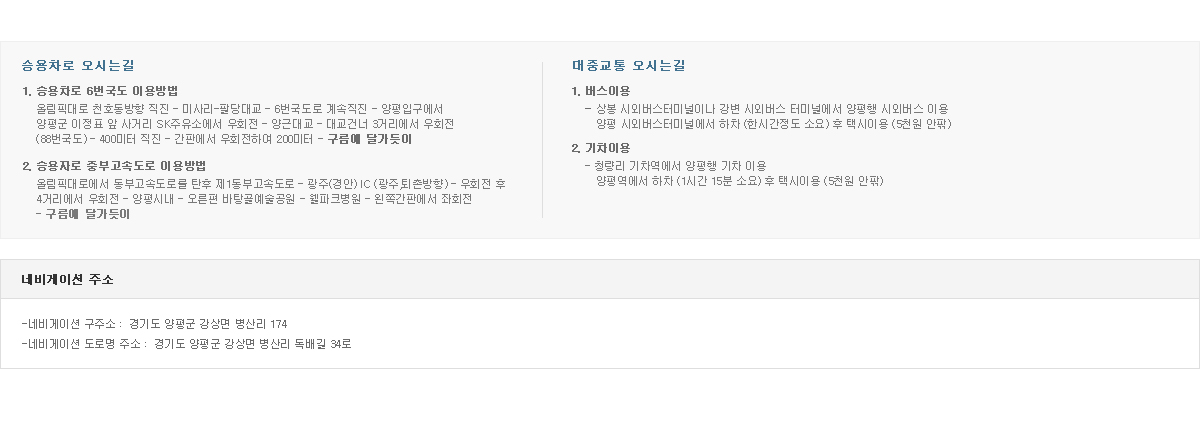Image resolution: width=1200 pixels, height=434 pixels.
Task: Click the 네비게이션 주소 section header
Action: tap(68, 280)
